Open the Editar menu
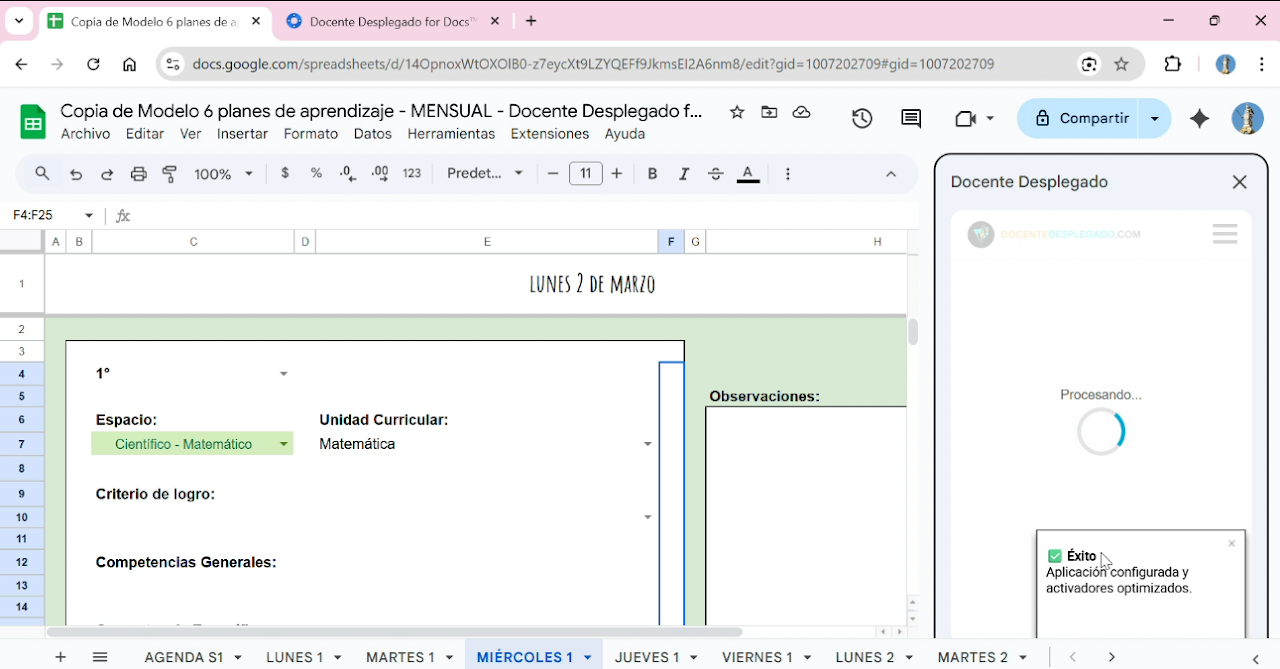The image size is (1280, 669). pos(145,134)
